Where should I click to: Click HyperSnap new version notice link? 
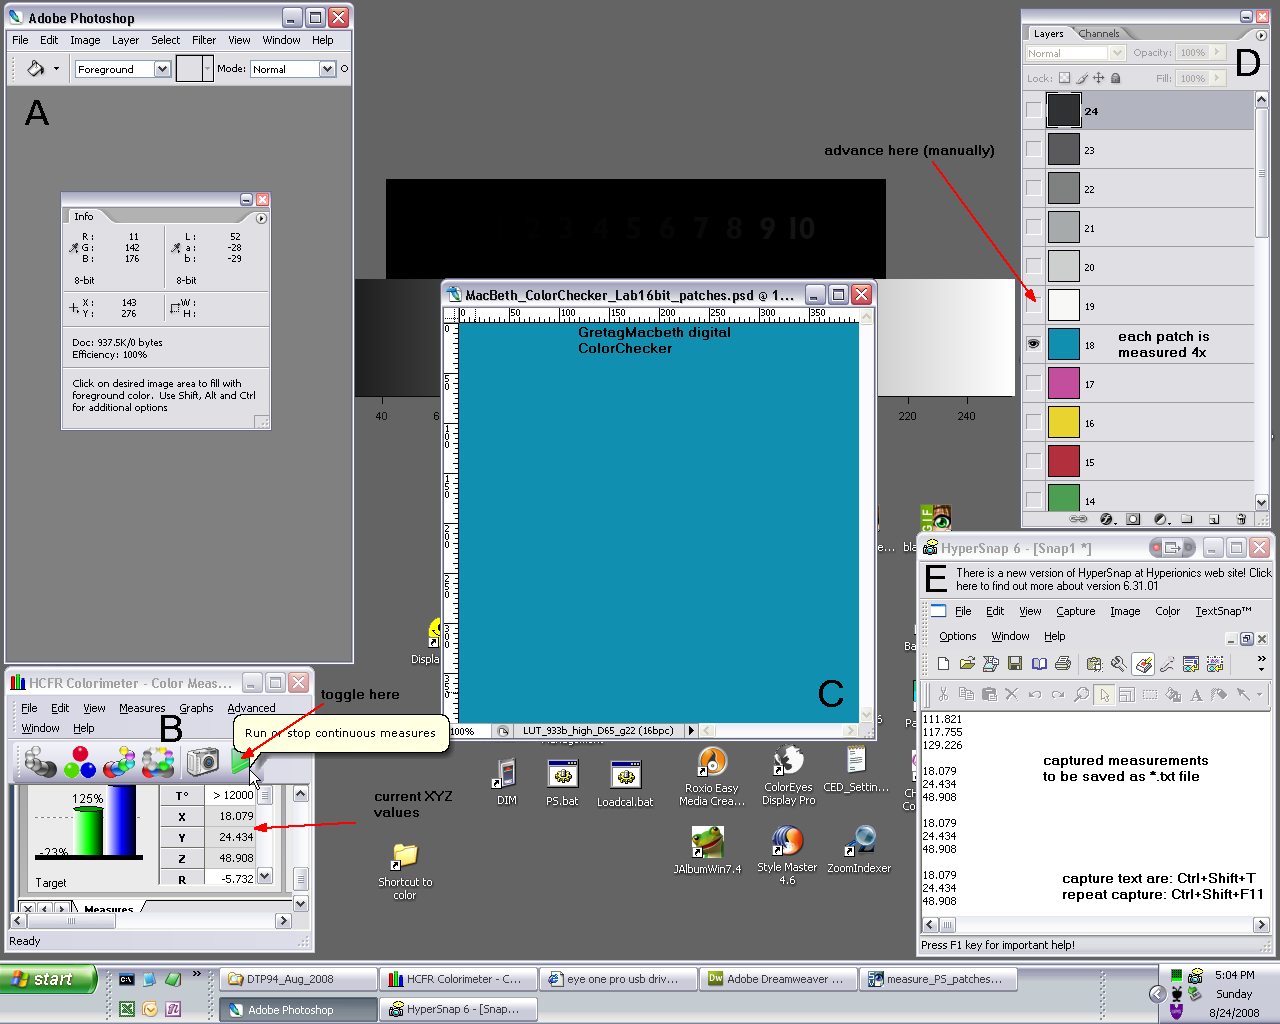click(x=1113, y=579)
